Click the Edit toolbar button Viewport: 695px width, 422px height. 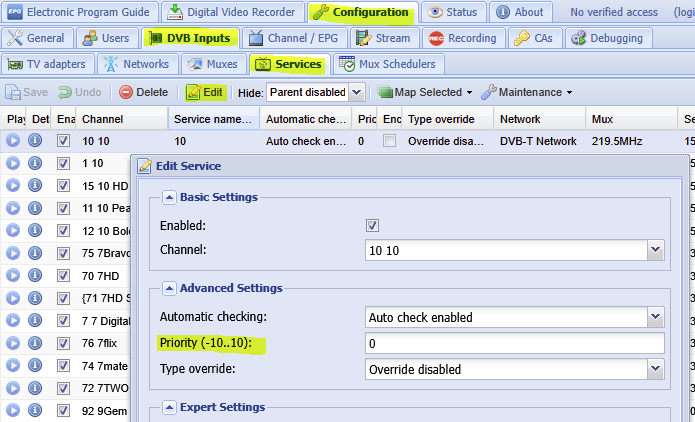[x=205, y=92]
